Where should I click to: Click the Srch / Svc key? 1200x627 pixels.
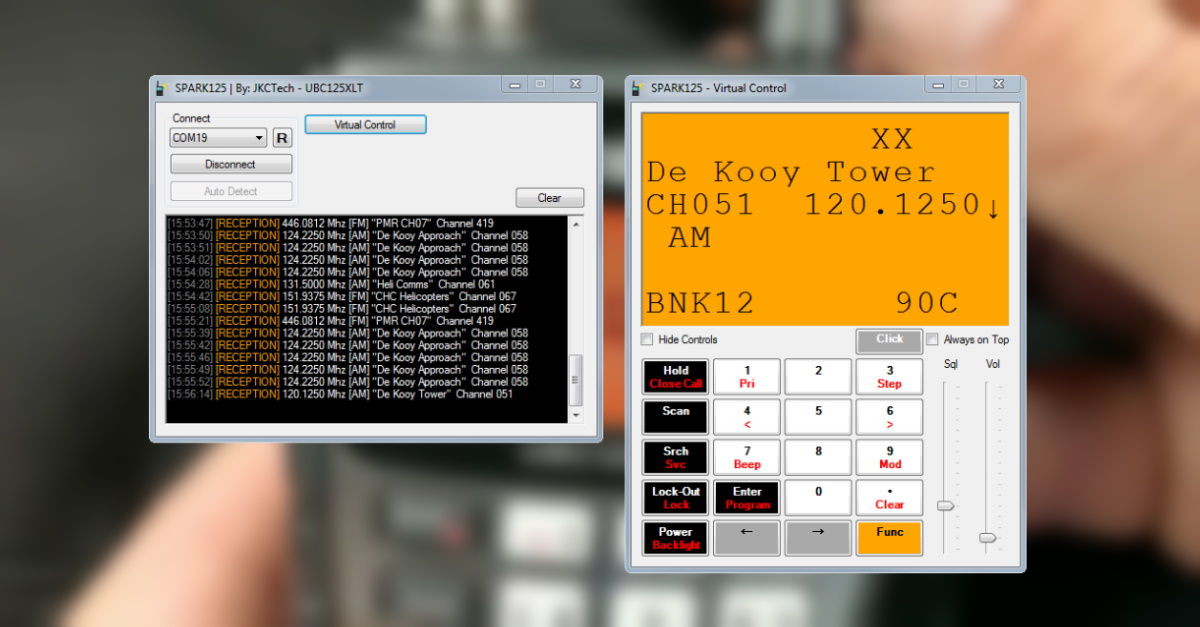pos(676,457)
